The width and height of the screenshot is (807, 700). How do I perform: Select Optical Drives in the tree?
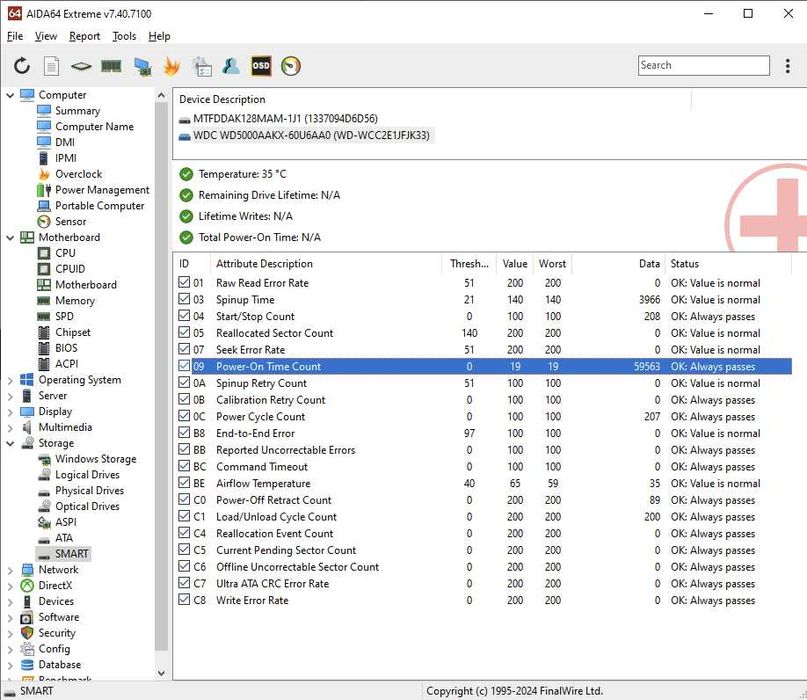tap(87, 506)
